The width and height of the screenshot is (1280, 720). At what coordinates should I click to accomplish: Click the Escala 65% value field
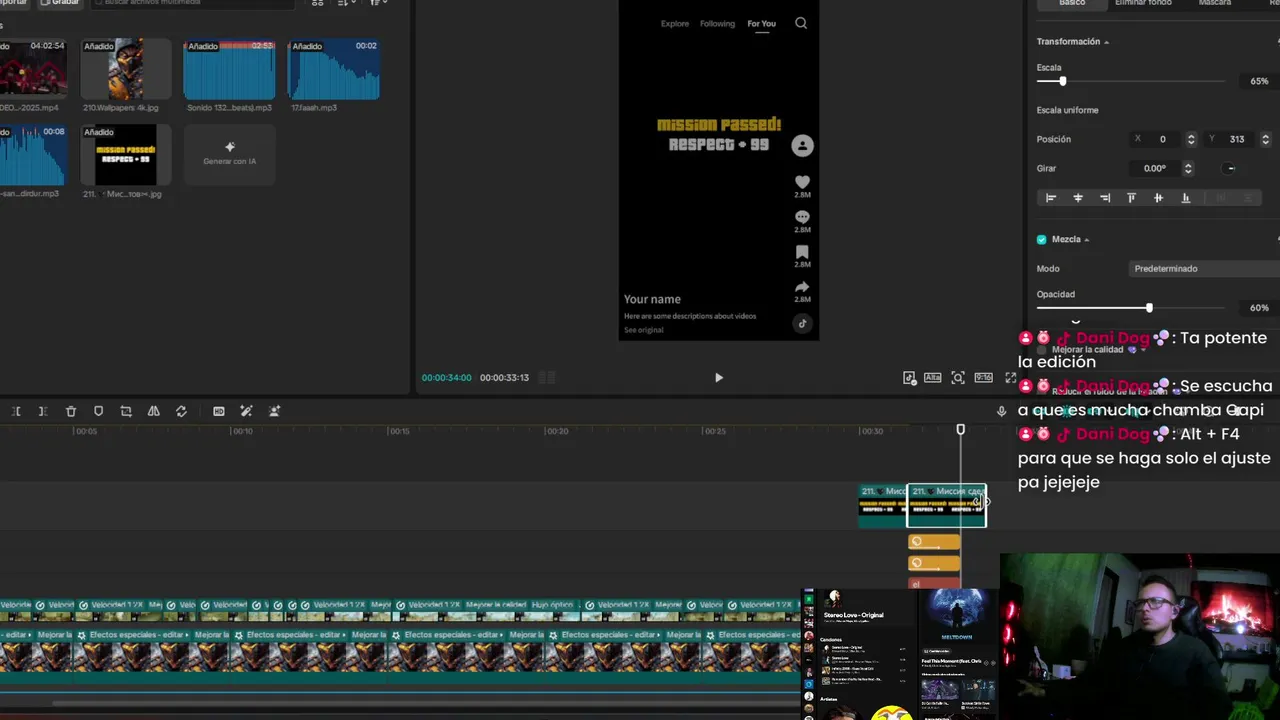click(1259, 81)
